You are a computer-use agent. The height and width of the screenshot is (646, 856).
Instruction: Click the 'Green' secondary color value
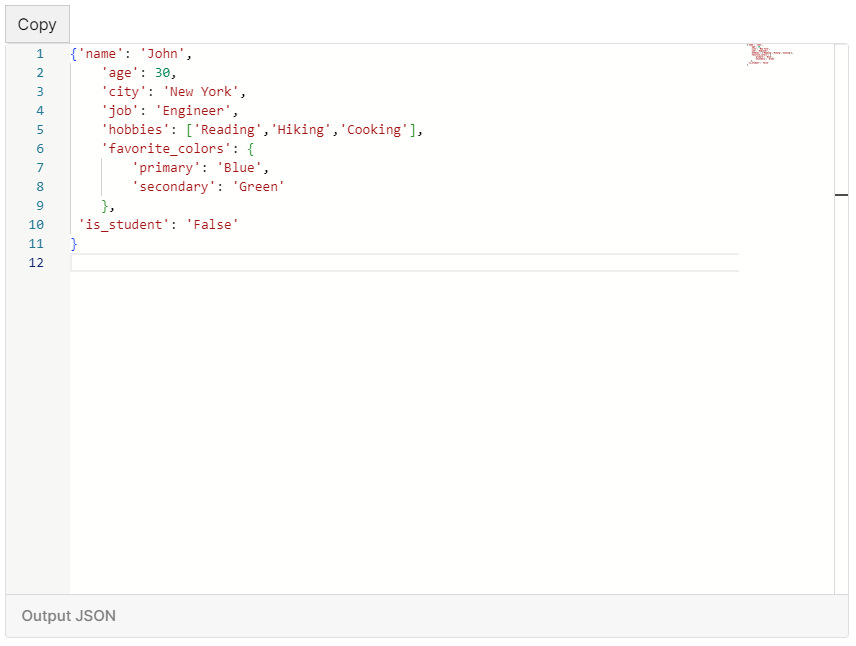258,186
